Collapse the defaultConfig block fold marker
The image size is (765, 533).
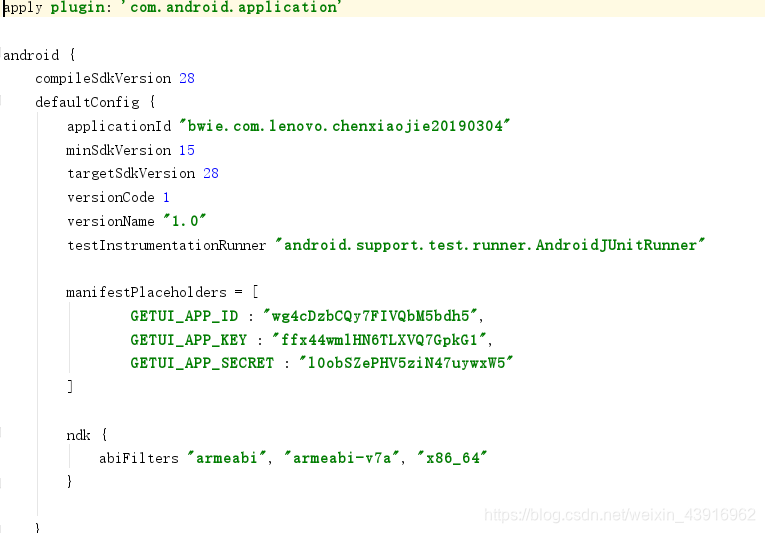pyautogui.click(x=1, y=100)
